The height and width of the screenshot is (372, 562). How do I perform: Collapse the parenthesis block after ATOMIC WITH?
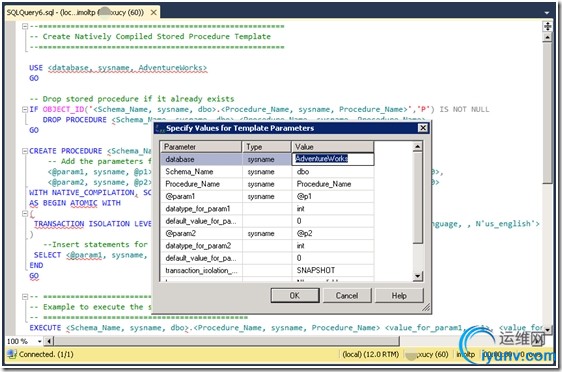pos(25,214)
